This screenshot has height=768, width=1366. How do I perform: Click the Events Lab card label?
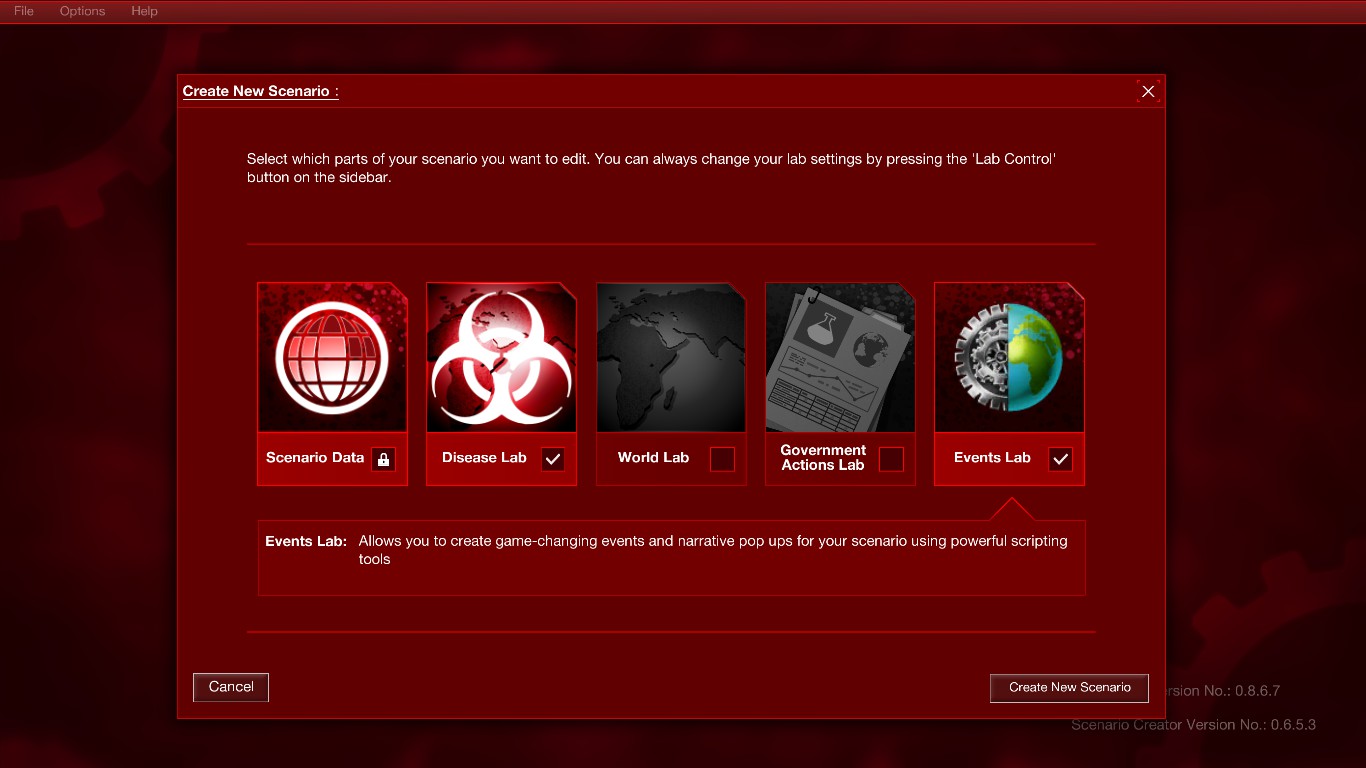click(992, 458)
